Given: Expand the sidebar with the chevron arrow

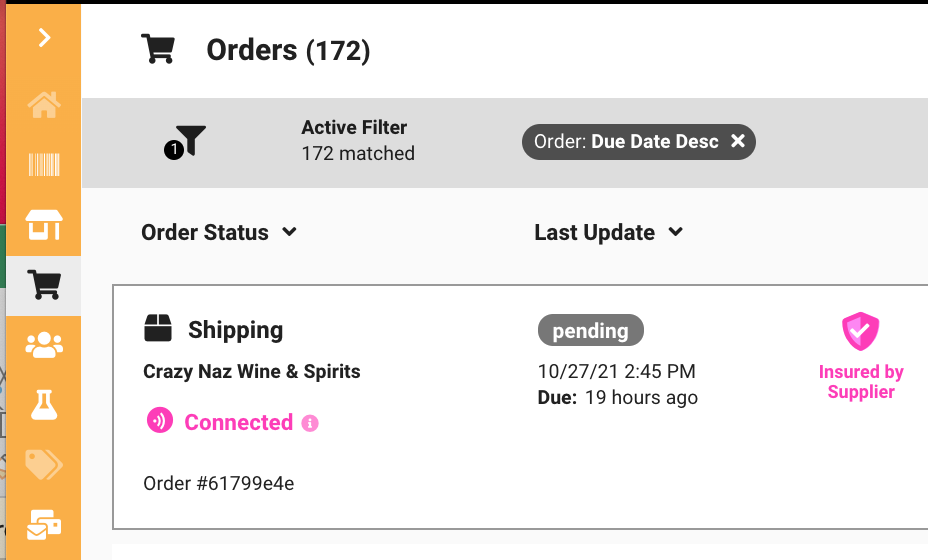Looking at the screenshot, I should [44, 38].
